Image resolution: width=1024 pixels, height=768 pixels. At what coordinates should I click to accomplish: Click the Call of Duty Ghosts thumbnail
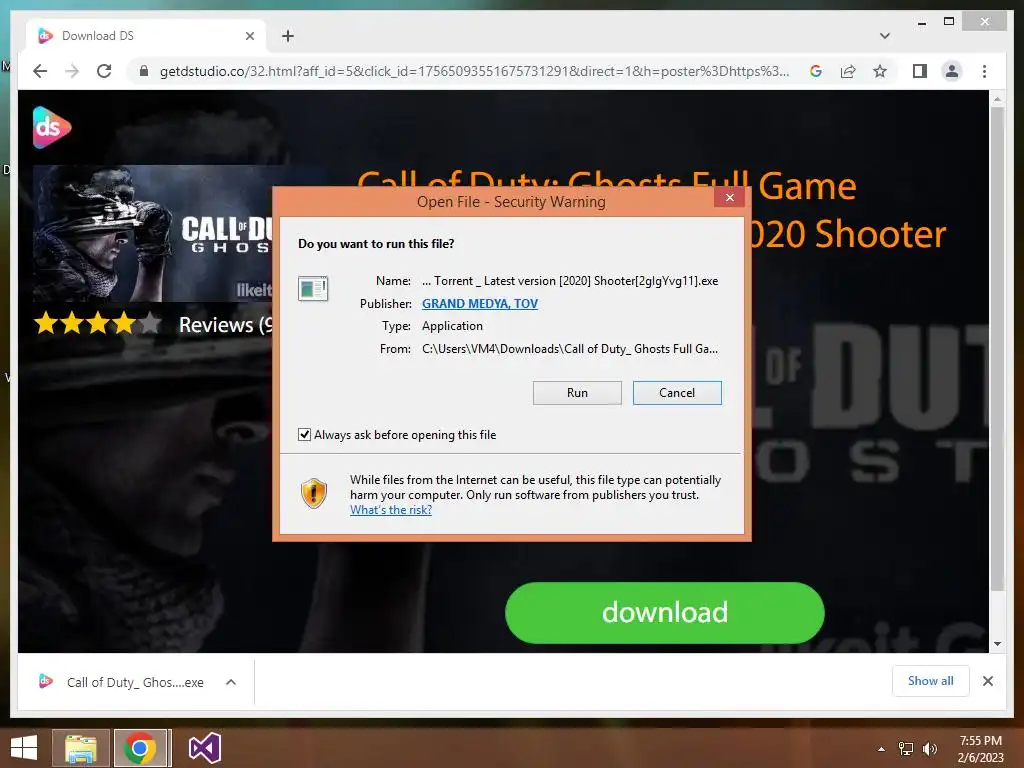pyautogui.click(x=152, y=233)
